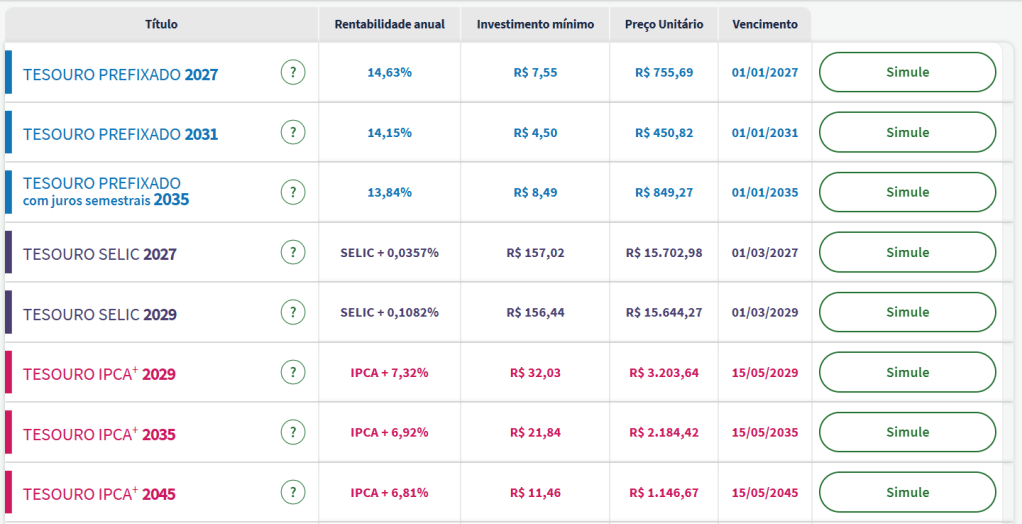Click question mark beside Tesouro IPCA+ 2035
Viewport: 1022px width, 524px height.
292,432
